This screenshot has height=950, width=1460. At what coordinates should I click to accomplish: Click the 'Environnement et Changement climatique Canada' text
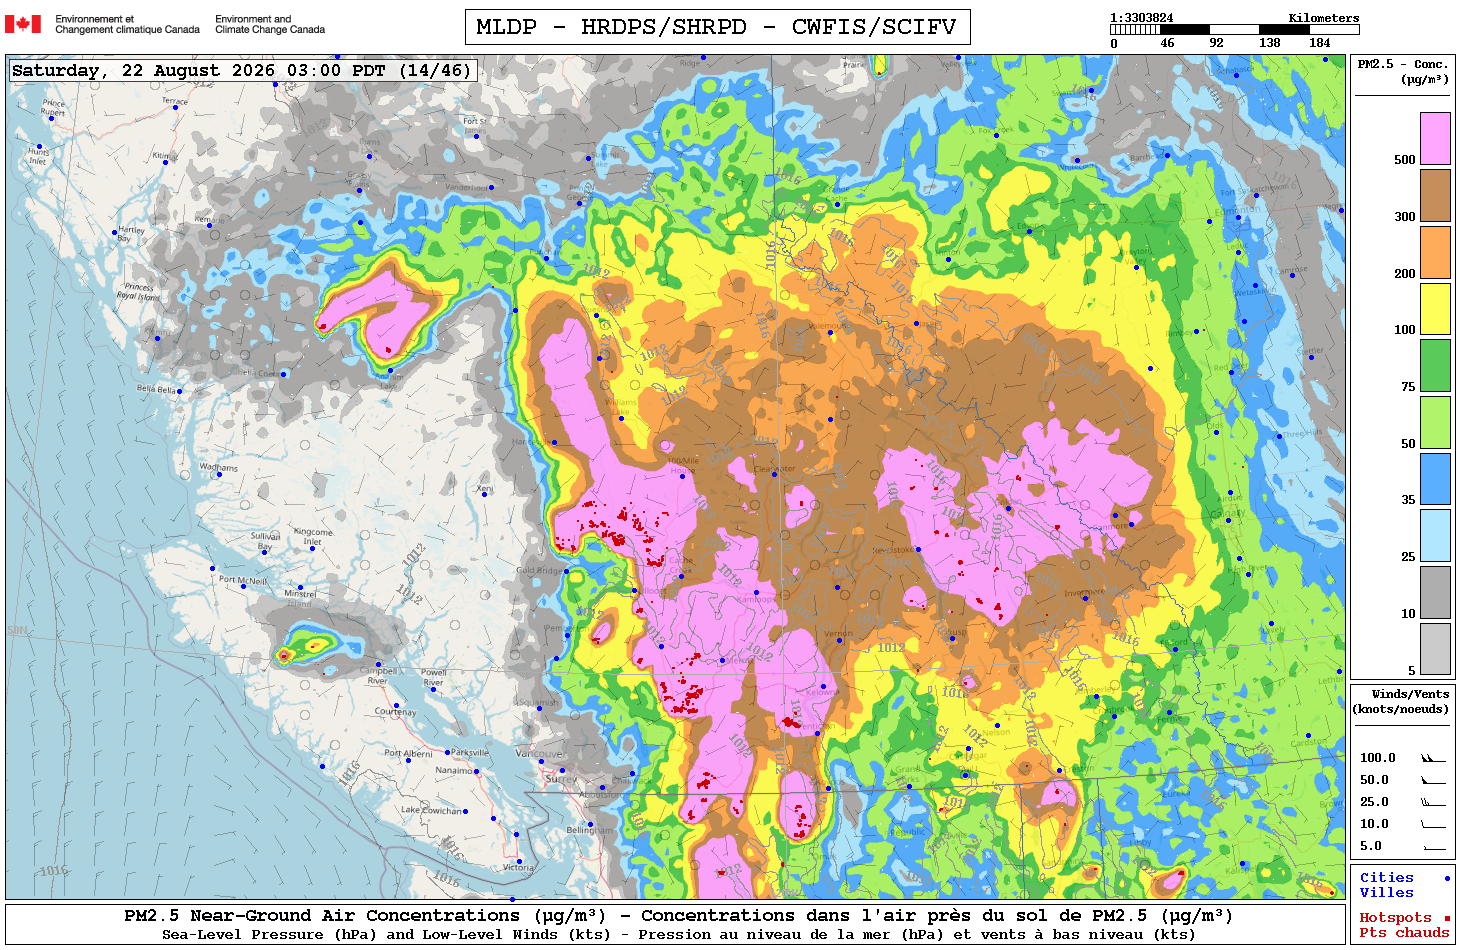[127, 24]
